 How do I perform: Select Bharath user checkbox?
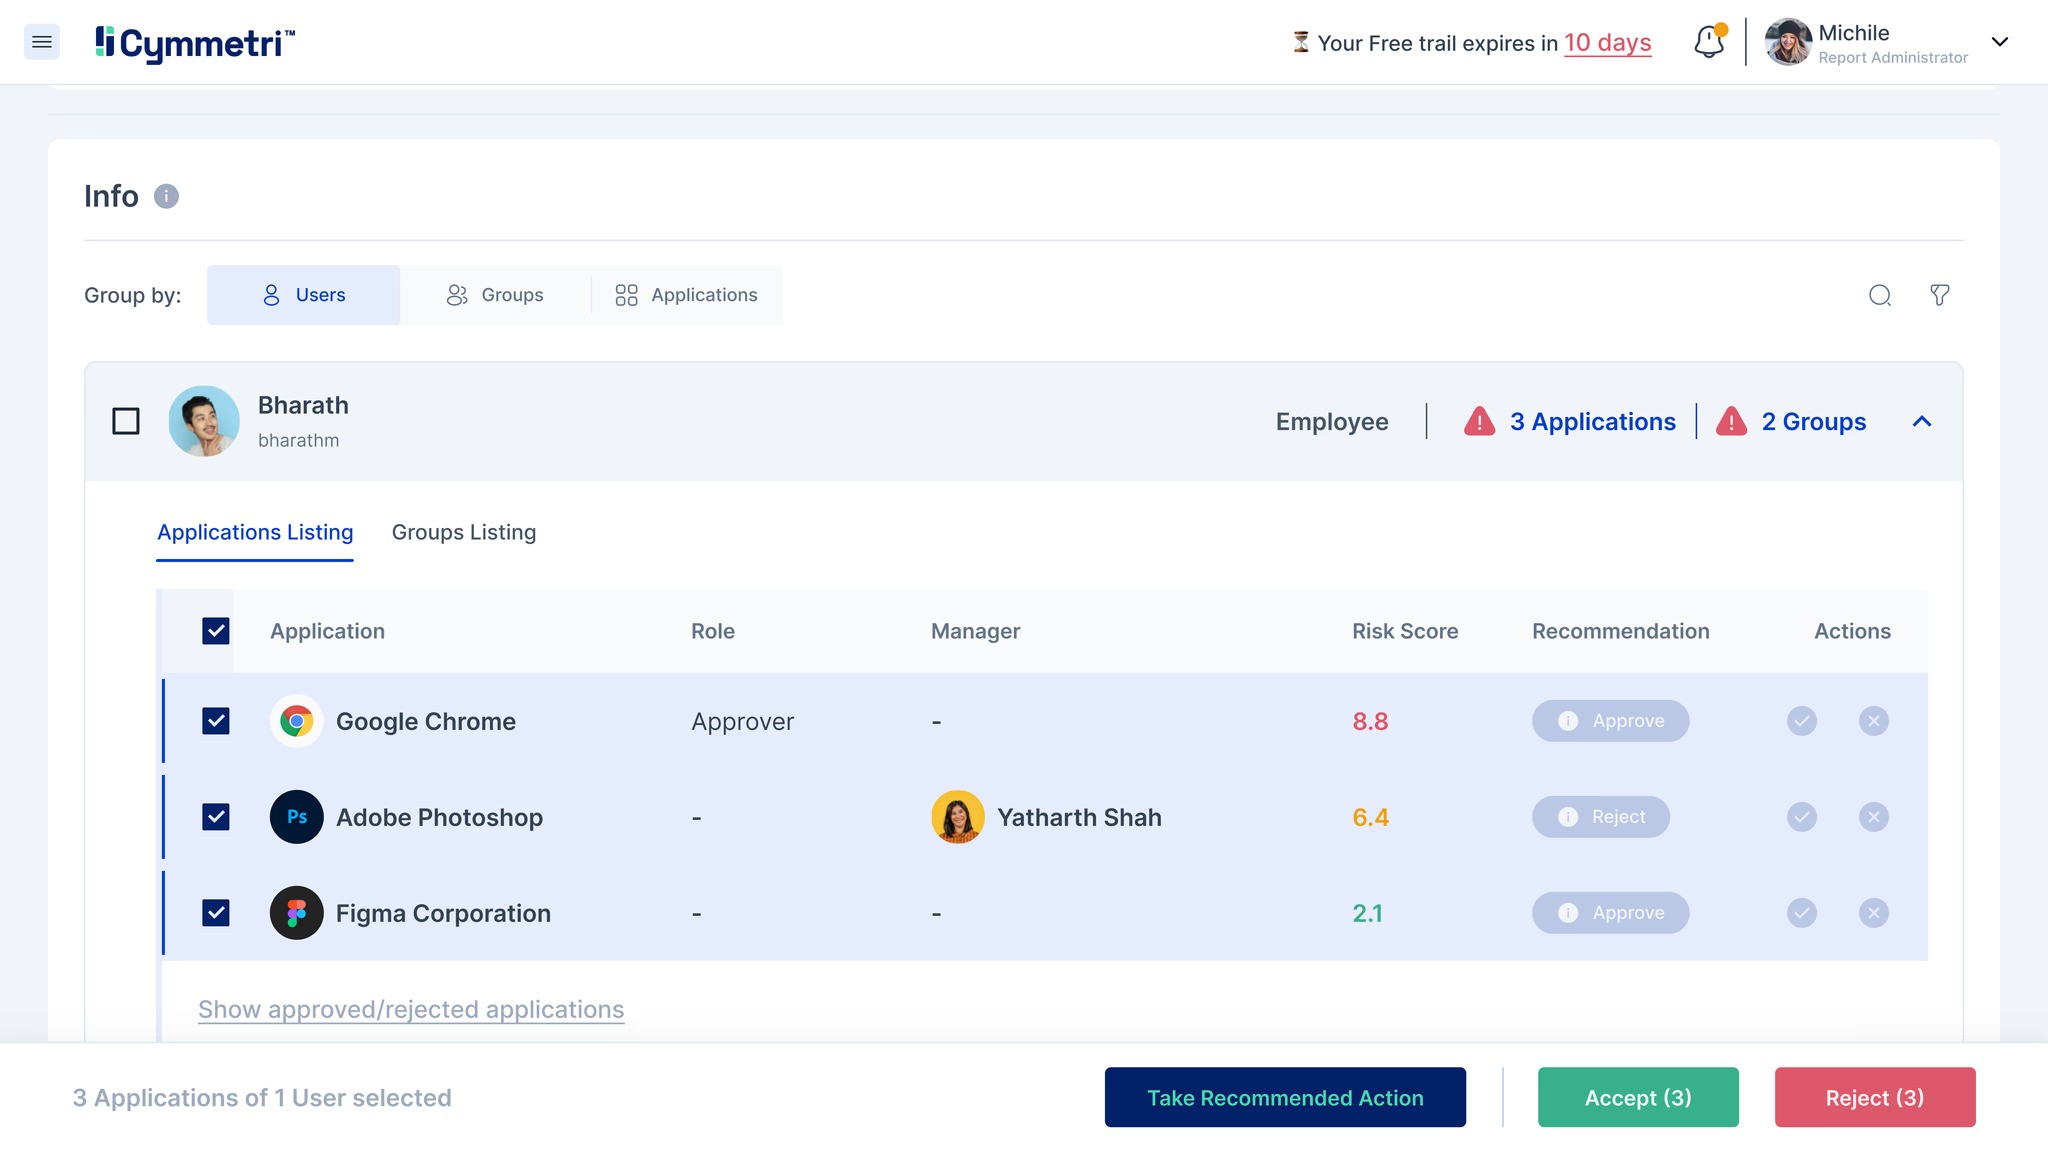(126, 421)
